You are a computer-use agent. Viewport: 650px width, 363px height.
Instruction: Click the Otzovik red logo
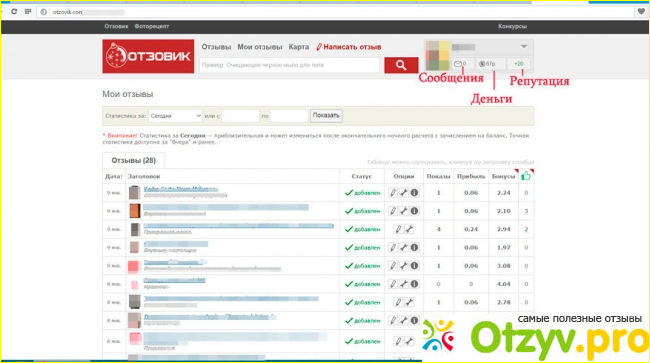[148, 56]
